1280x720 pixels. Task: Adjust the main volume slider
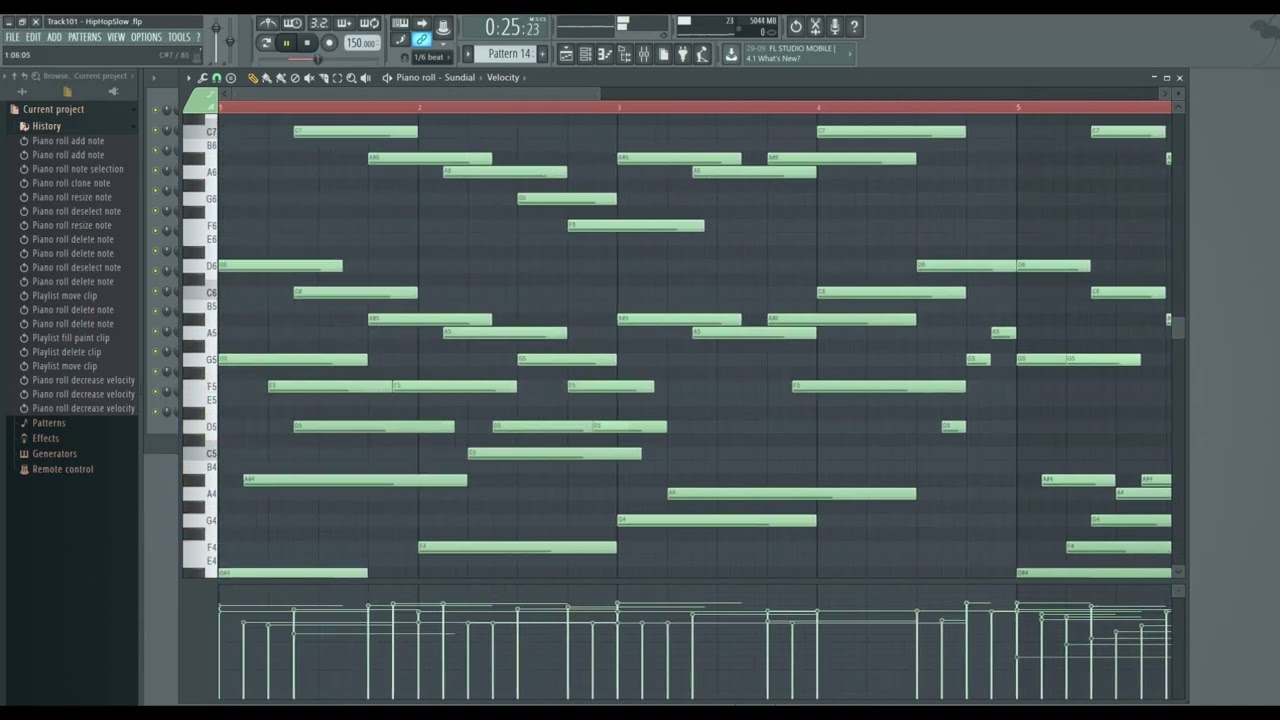point(216,37)
